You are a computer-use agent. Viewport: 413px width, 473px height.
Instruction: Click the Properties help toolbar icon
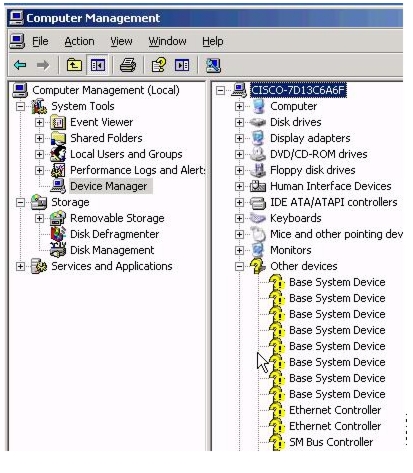[159, 65]
